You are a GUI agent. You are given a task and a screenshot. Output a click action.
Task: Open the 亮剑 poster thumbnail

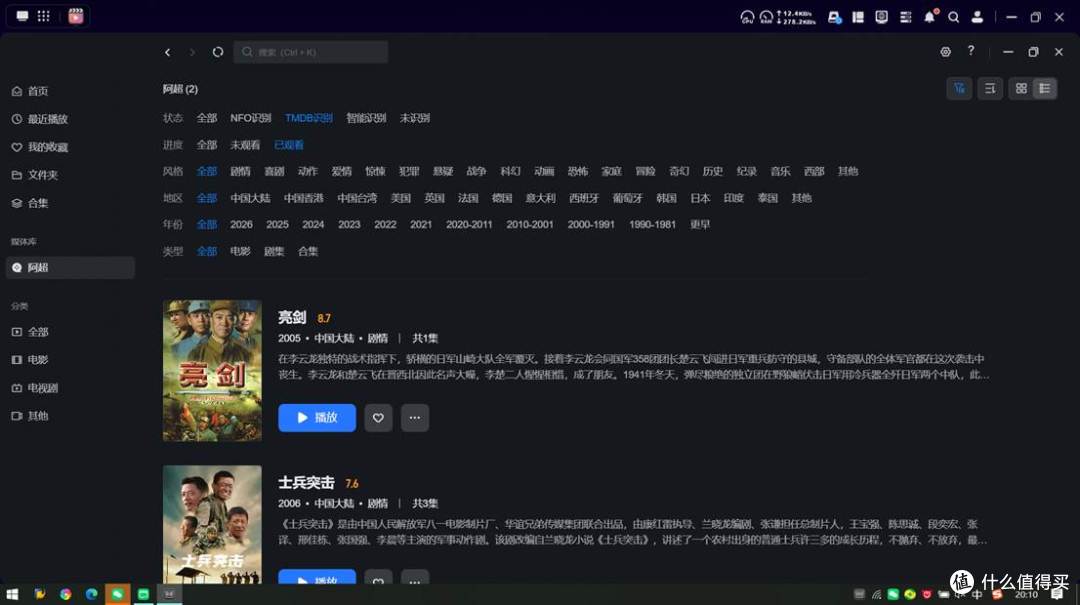(212, 371)
